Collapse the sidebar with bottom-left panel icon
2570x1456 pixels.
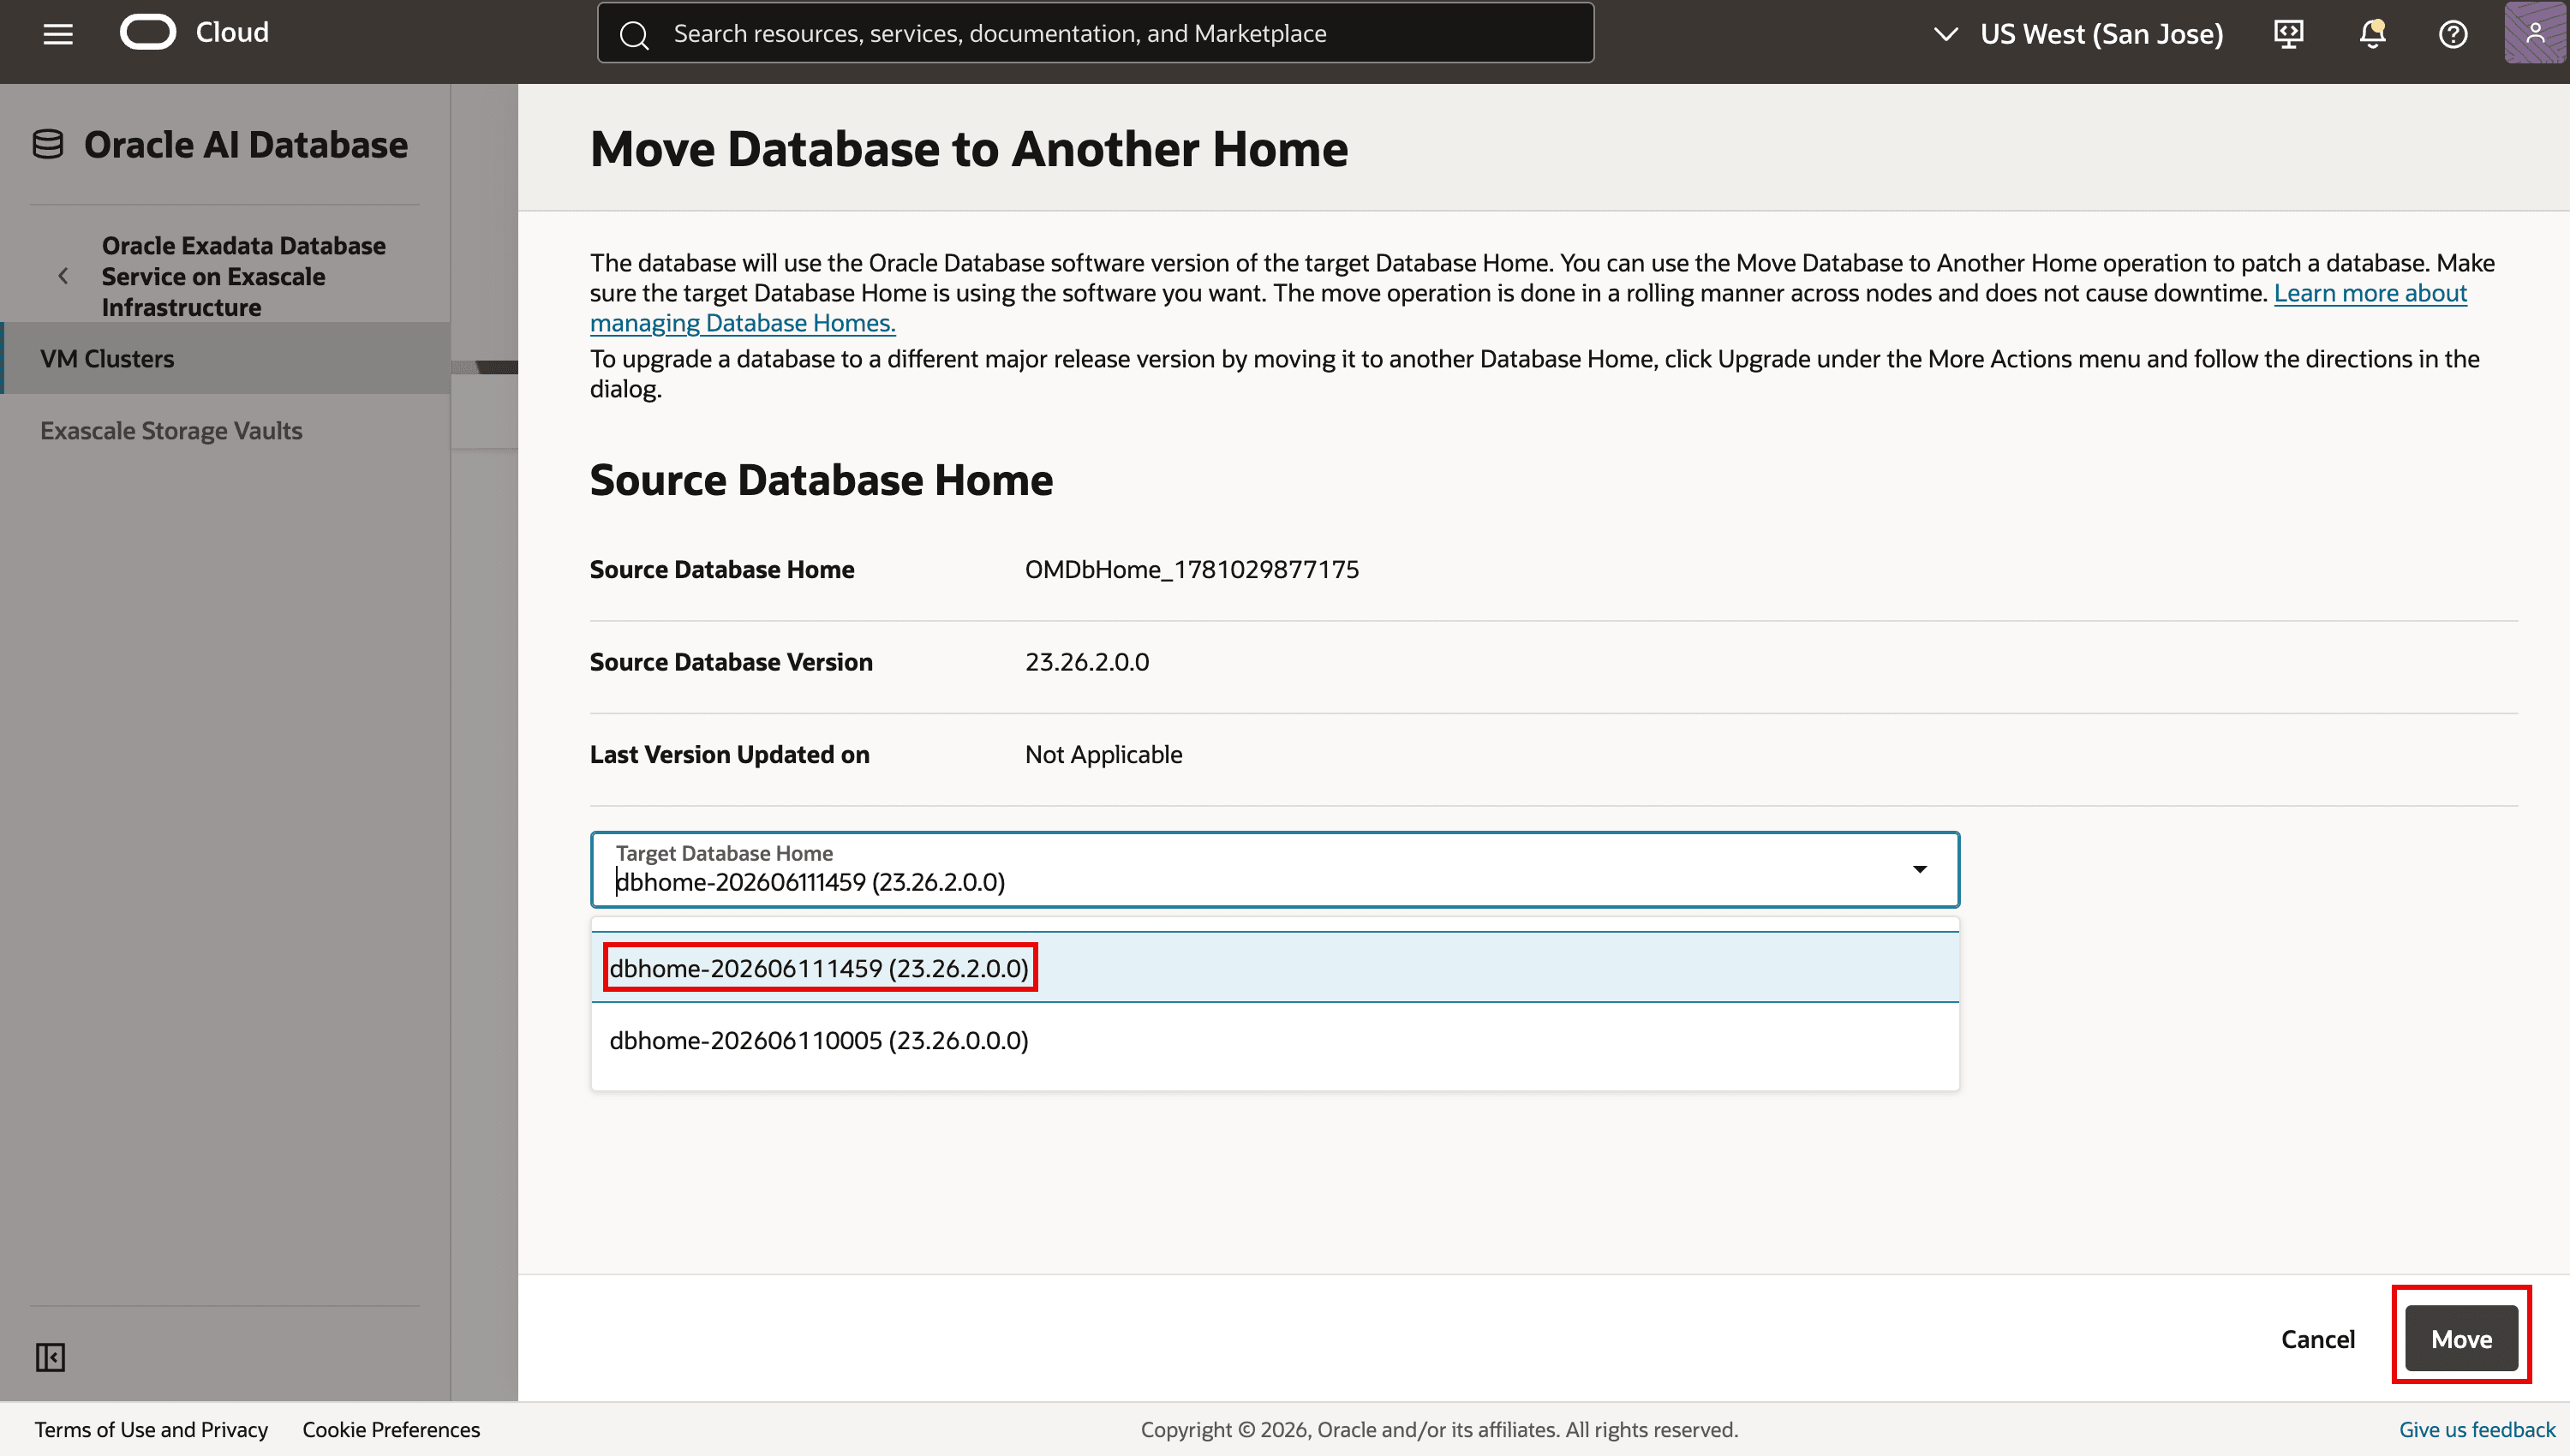pyautogui.click(x=50, y=1357)
